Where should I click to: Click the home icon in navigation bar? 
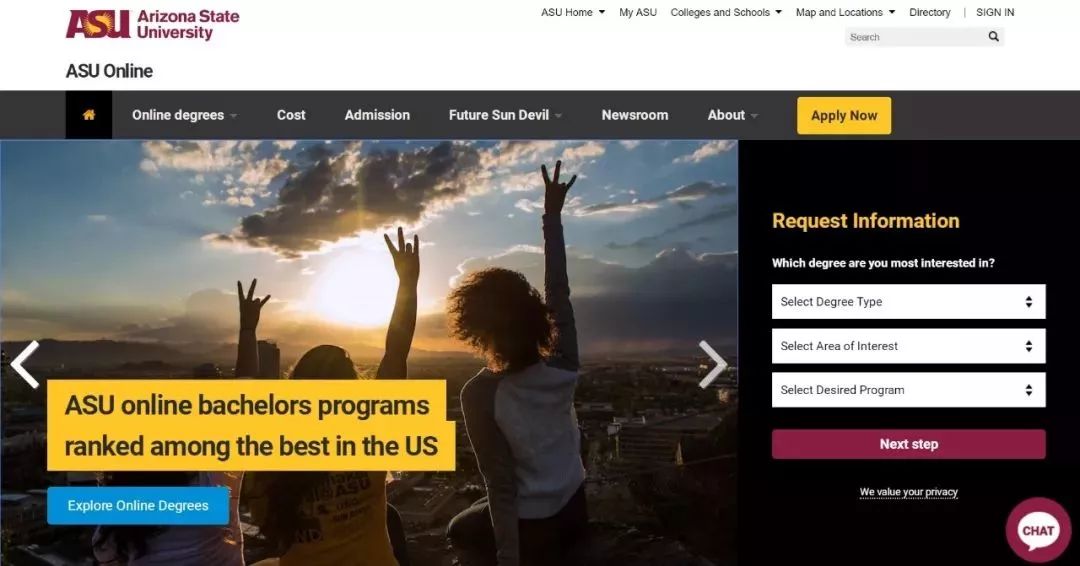click(x=89, y=115)
